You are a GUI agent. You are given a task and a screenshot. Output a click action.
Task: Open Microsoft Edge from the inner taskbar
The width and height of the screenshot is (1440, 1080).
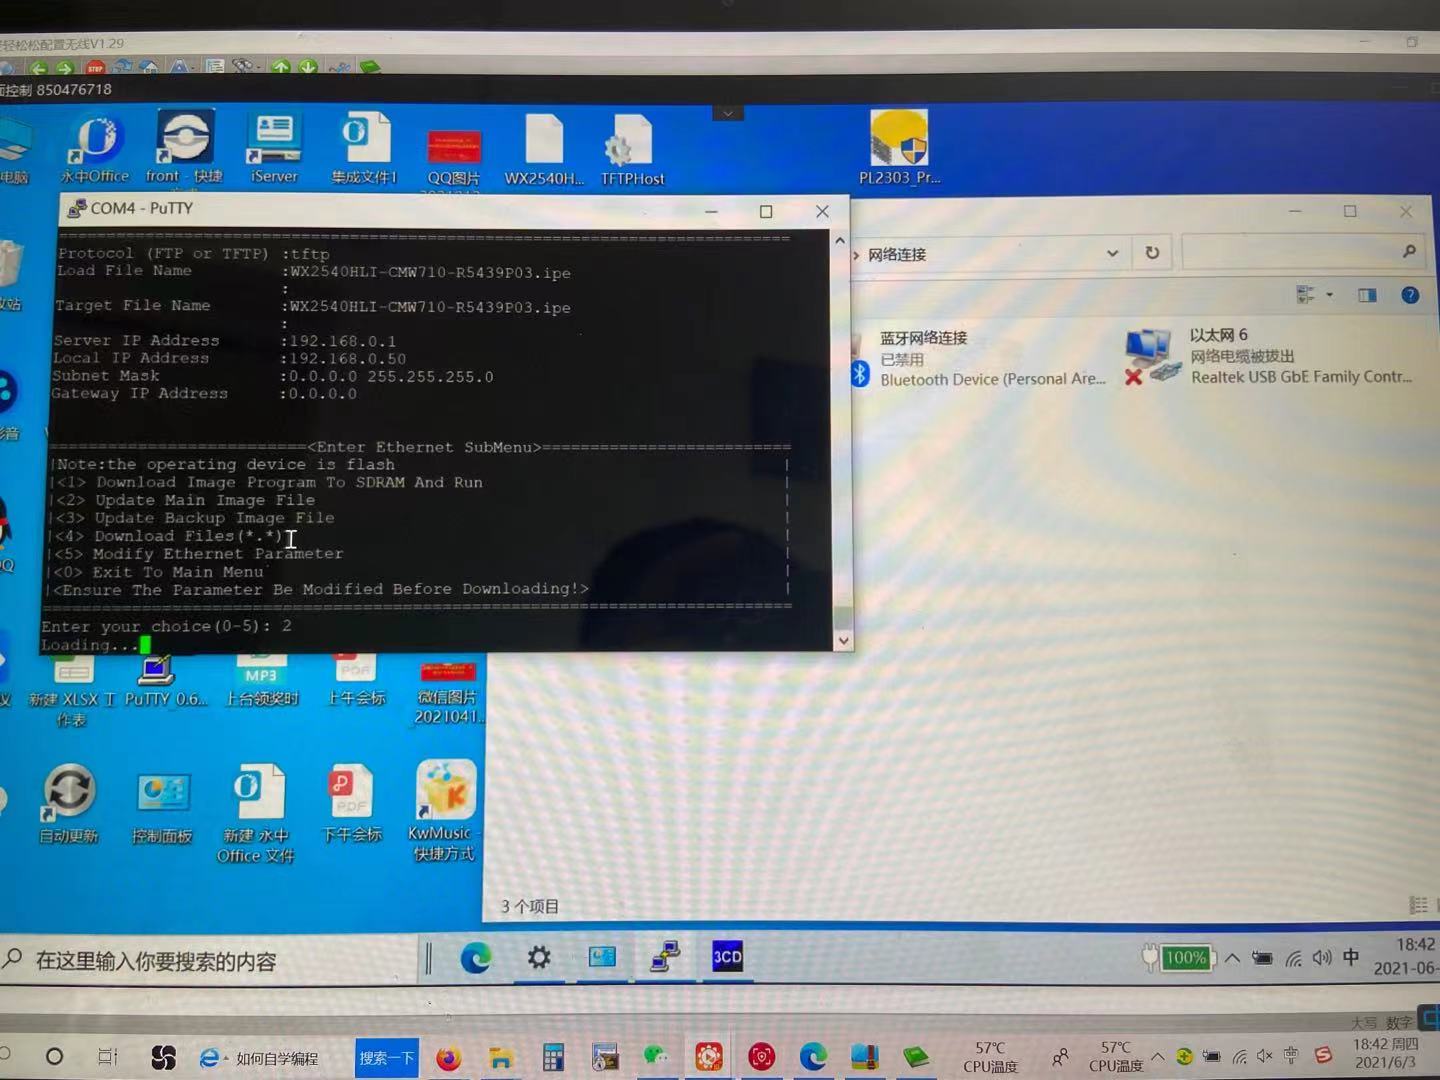point(475,958)
